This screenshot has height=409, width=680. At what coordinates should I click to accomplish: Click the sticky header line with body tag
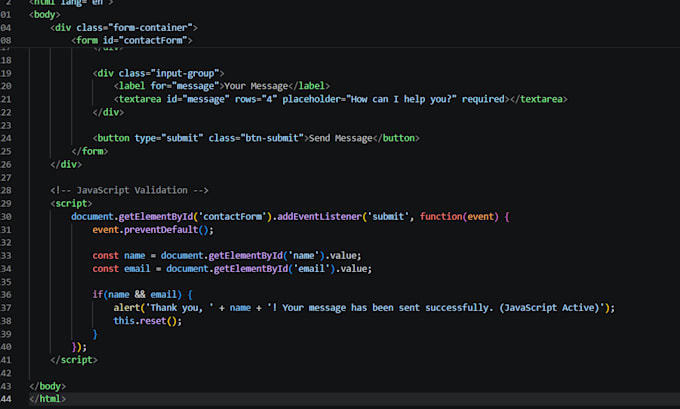[45, 14]
